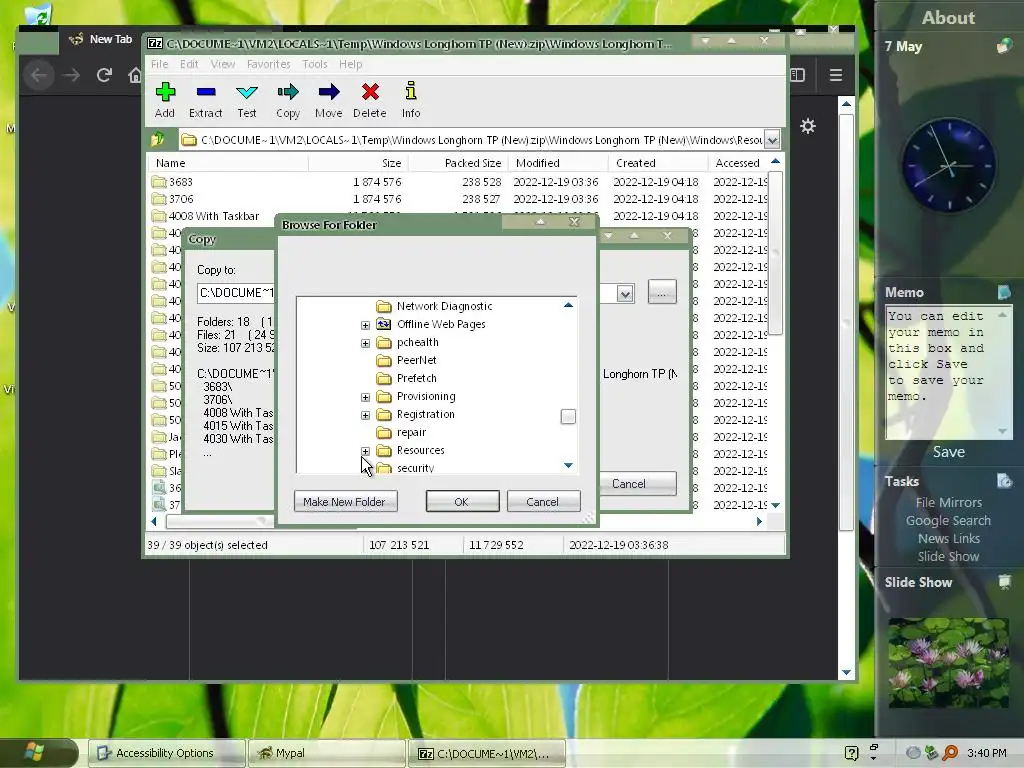Open the Slide Show task link

point(948,556)
